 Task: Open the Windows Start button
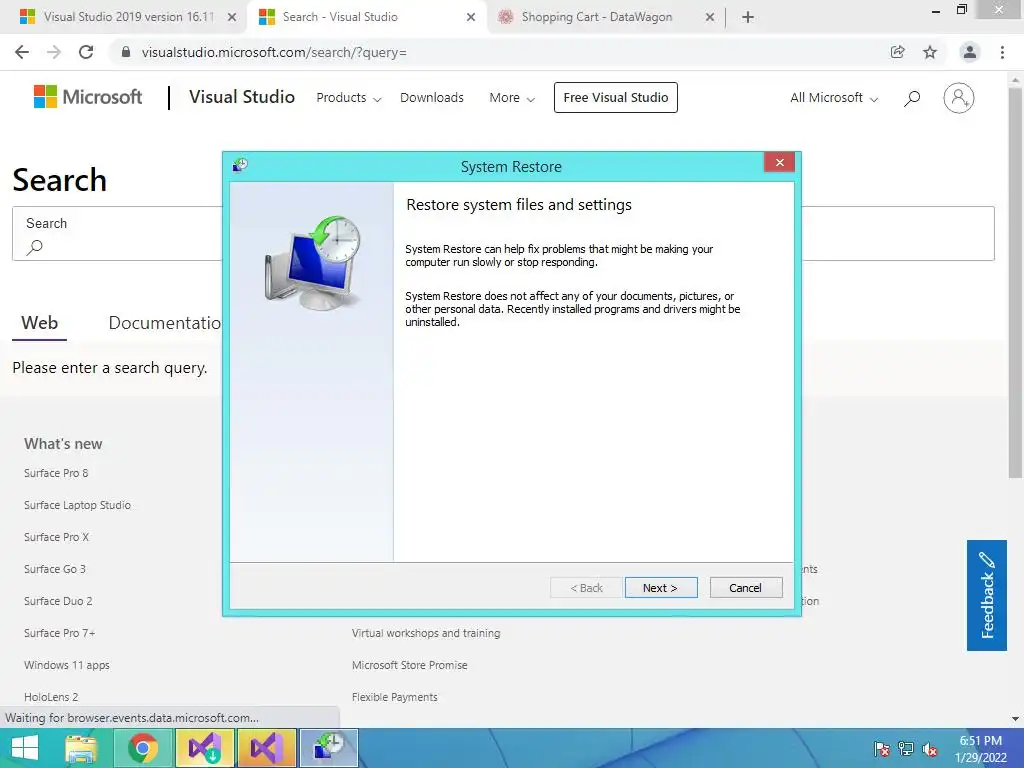click(x=25, y=748)
